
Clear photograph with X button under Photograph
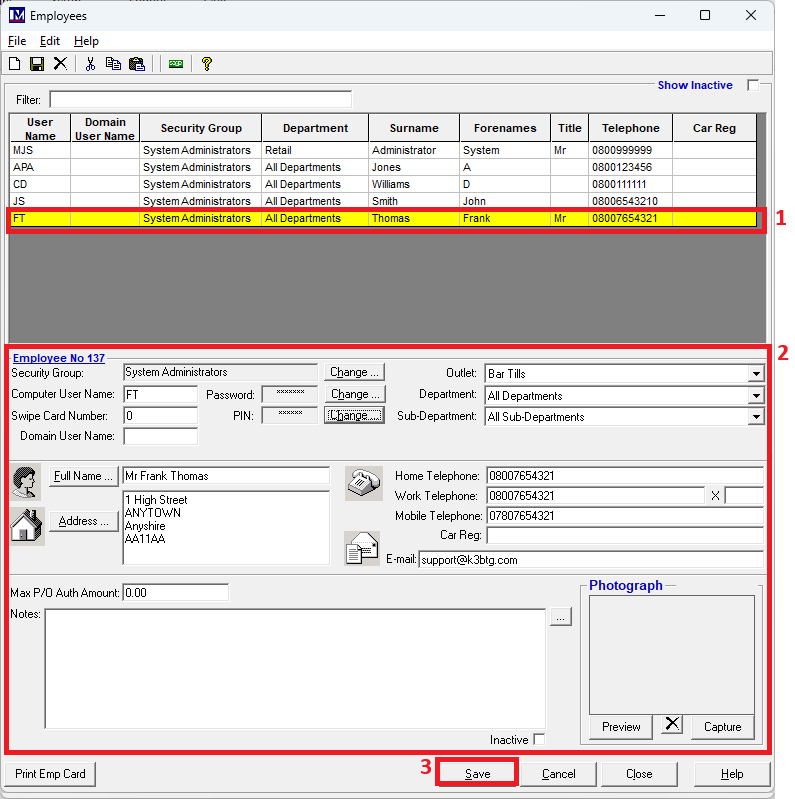pos(672,725)
